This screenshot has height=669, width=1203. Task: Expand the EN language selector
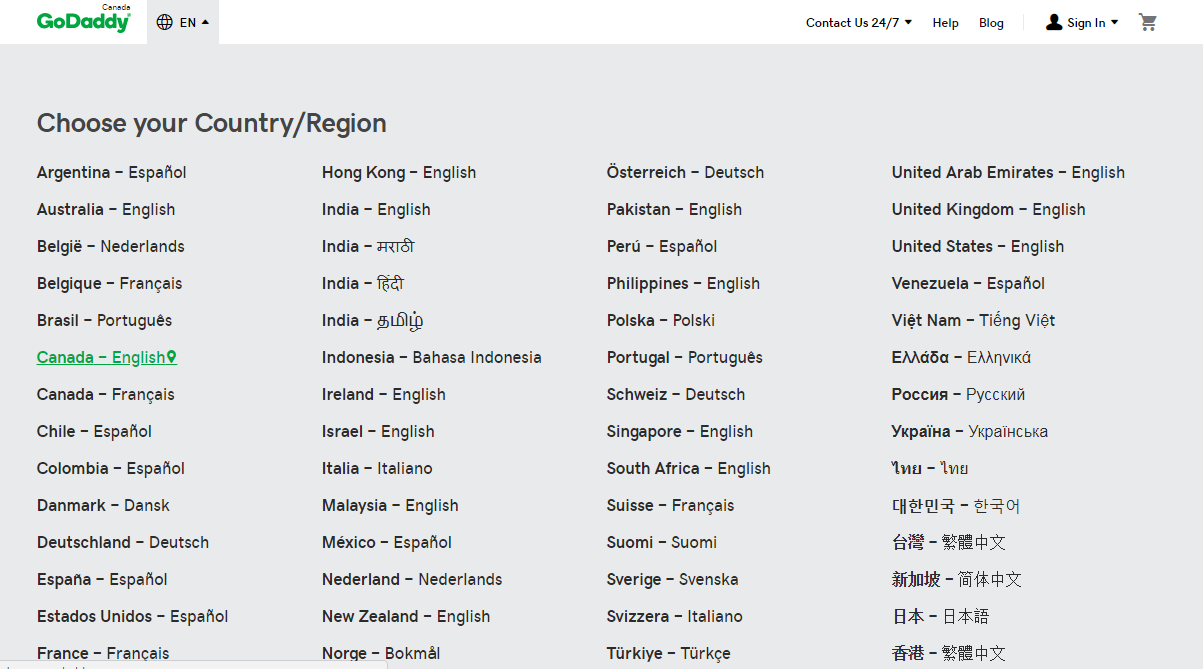point(183,22)
